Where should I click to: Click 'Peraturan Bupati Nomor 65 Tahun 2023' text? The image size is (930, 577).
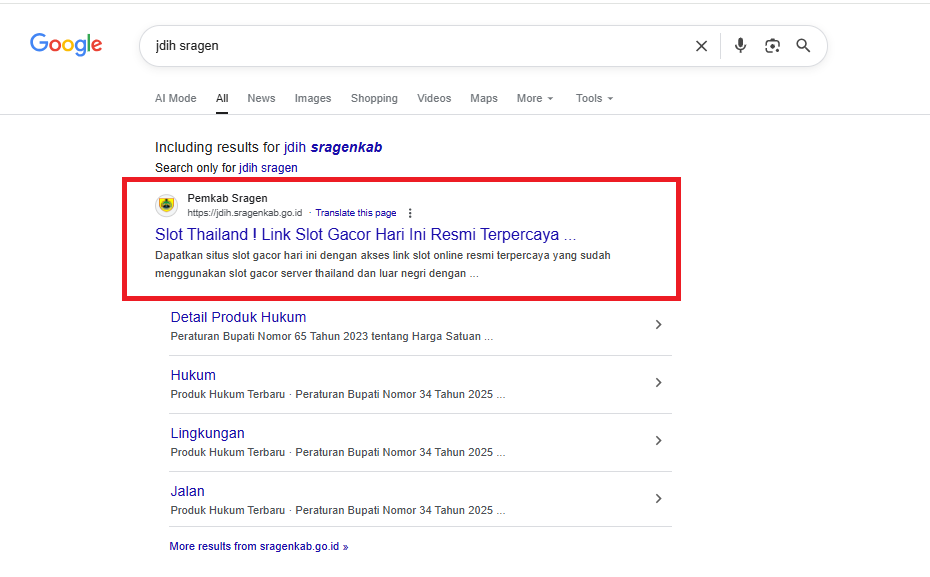click(x=269, y=336)
